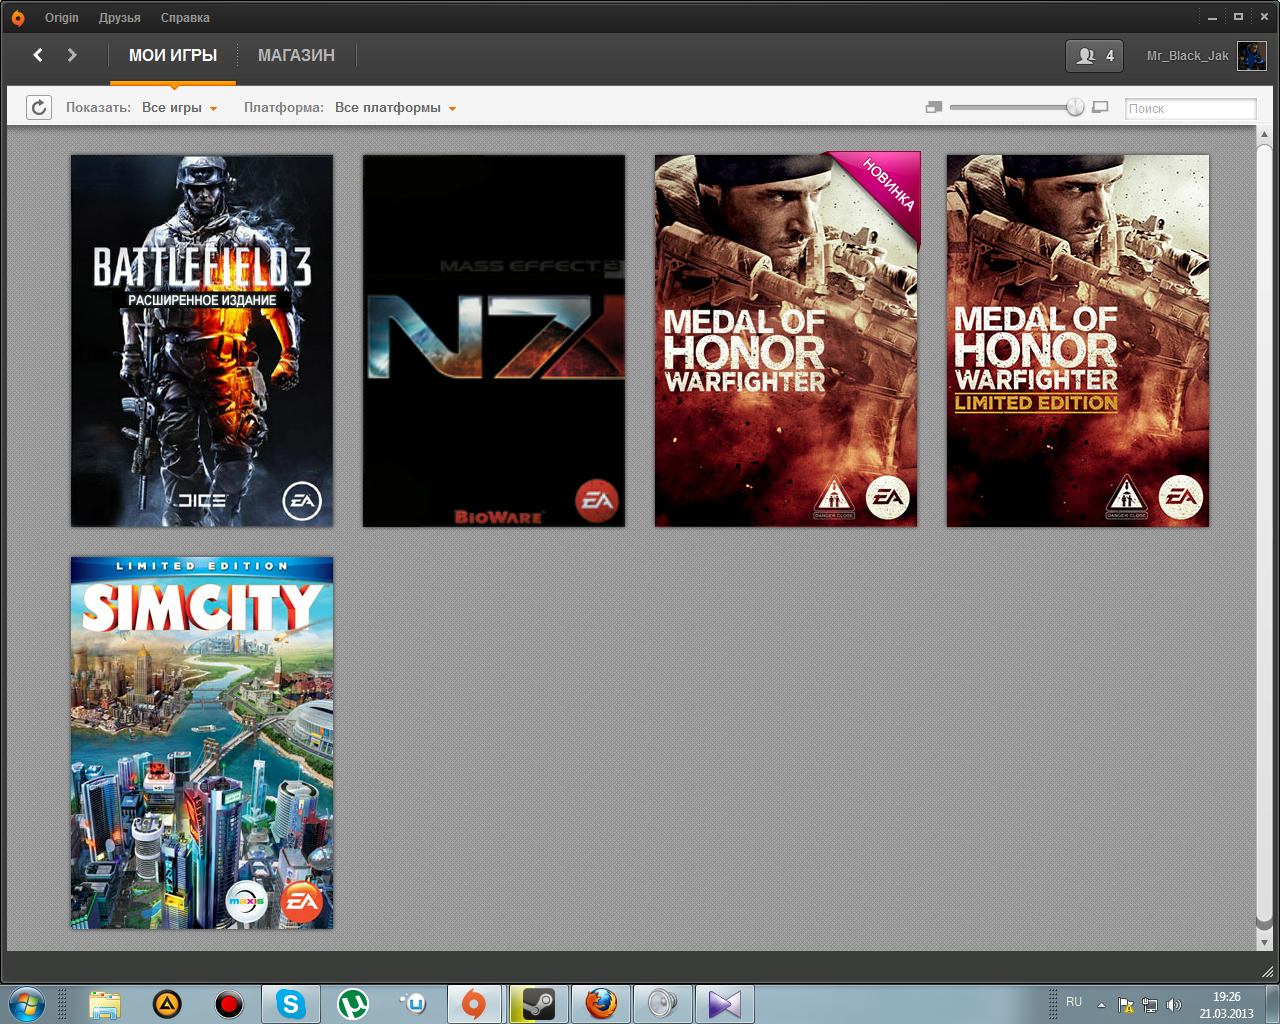Screen dimensions: 1280x1024
Task: Refresh the game library
Action: 38,107
